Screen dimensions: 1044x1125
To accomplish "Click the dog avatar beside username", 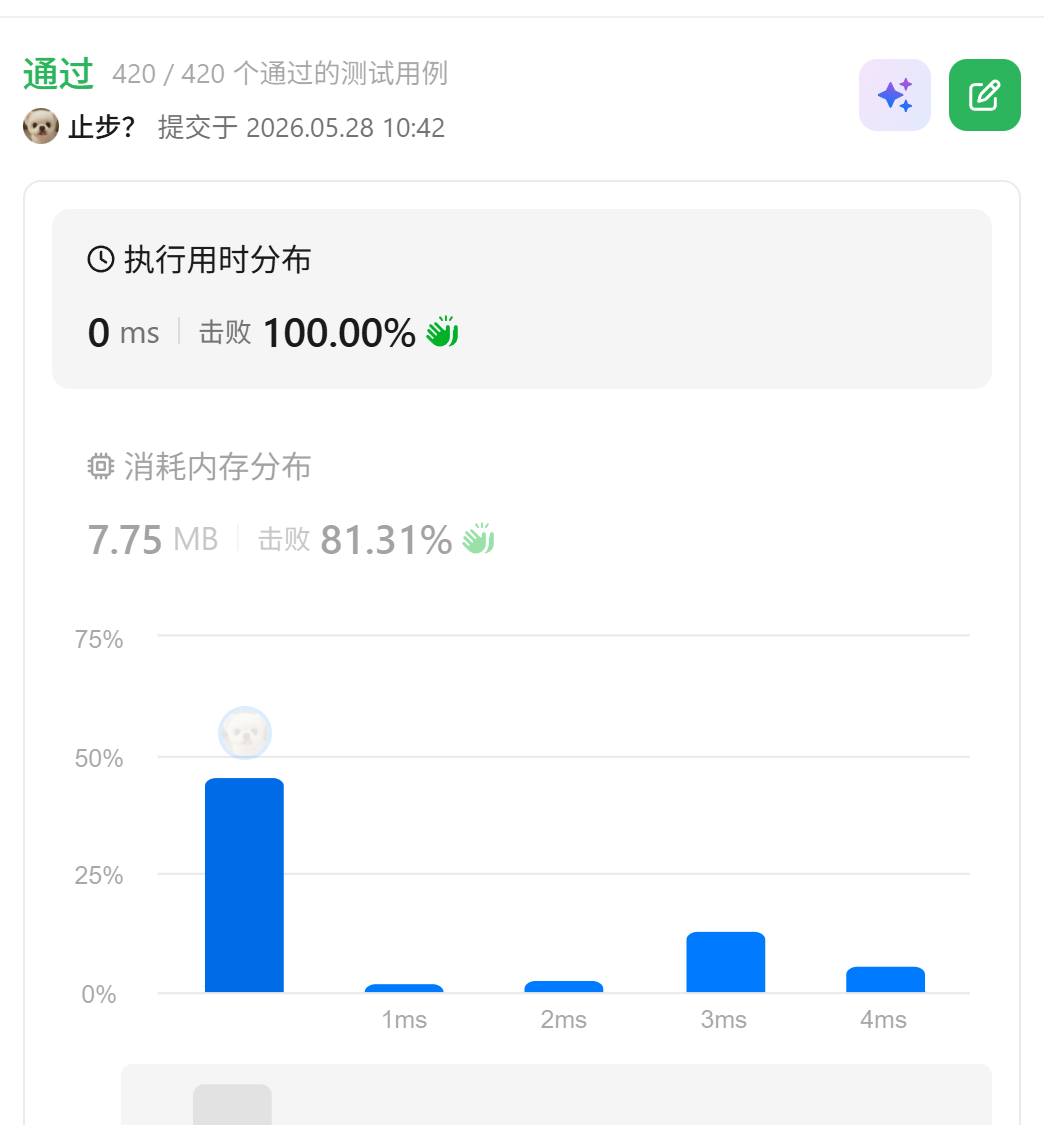I will 41,126.
